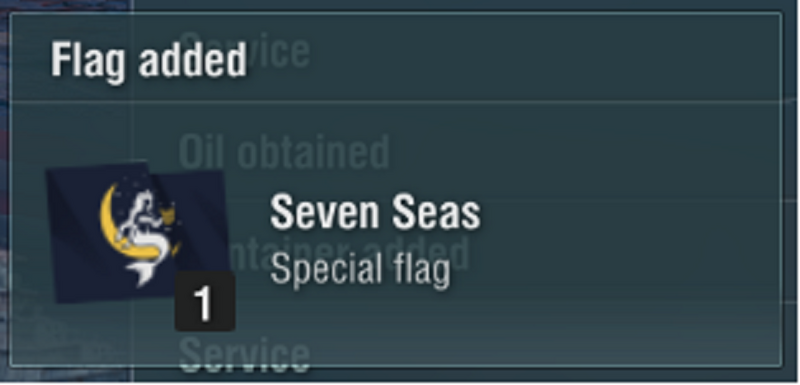Click the word Flag in header
Screen dimensions: 800x385
pyautogui.click(x=87, y=61)
